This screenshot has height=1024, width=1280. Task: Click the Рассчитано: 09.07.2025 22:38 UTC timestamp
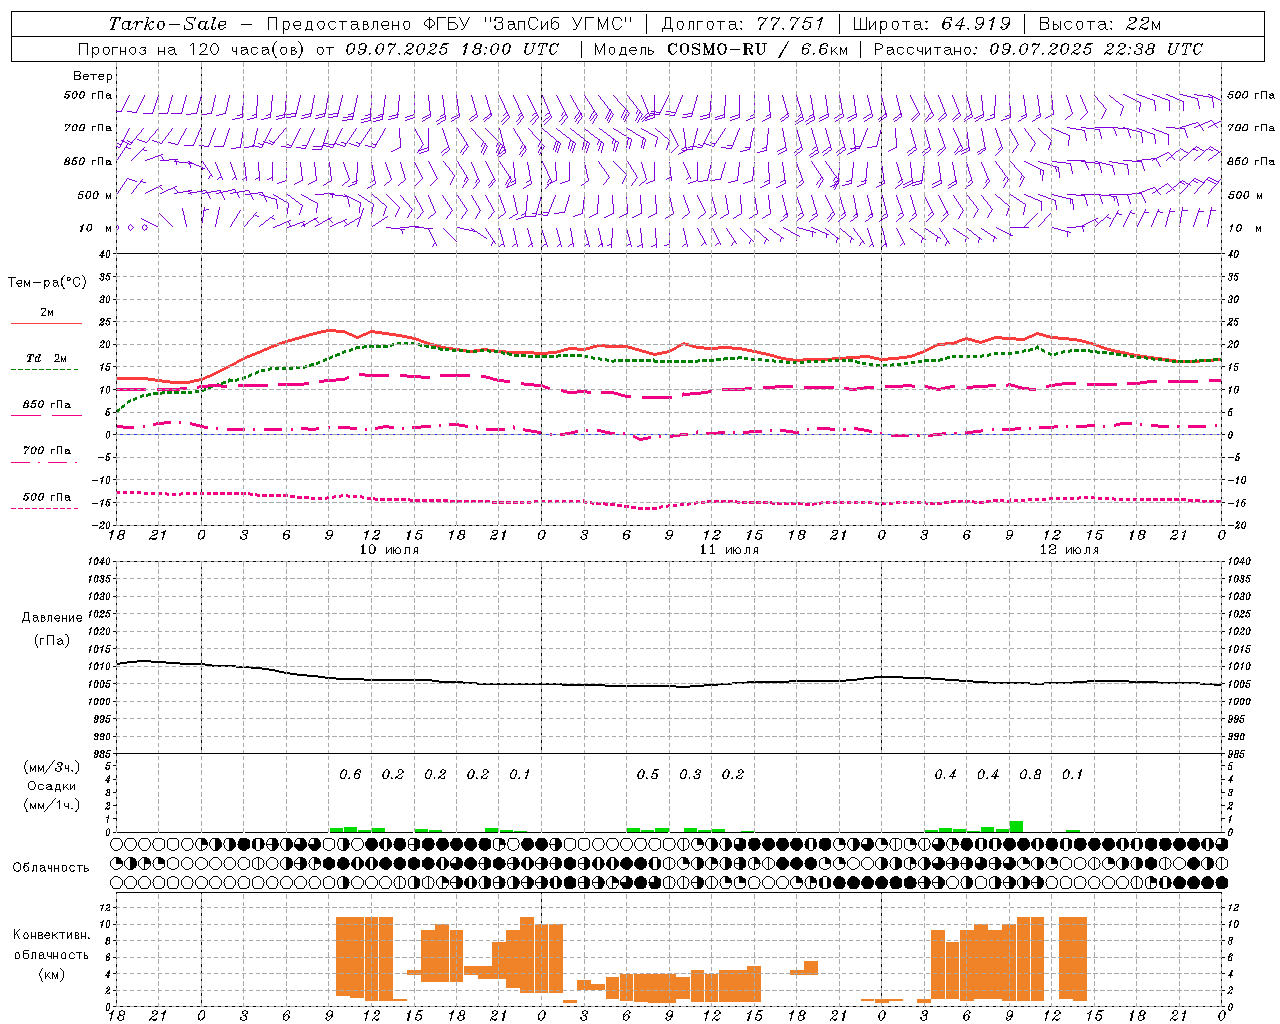click(1038, 49)
